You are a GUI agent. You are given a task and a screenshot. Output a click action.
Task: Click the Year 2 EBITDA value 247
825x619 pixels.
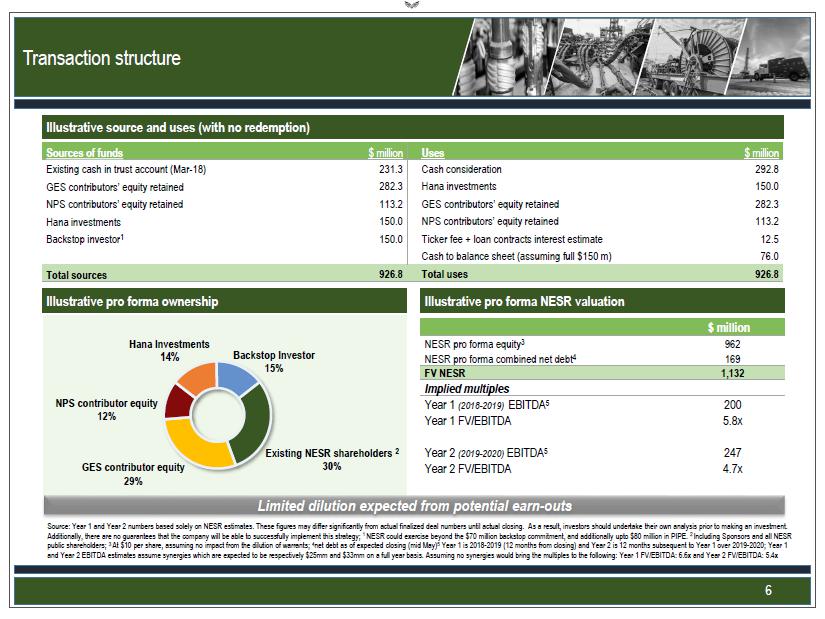(x=732, y=453)
